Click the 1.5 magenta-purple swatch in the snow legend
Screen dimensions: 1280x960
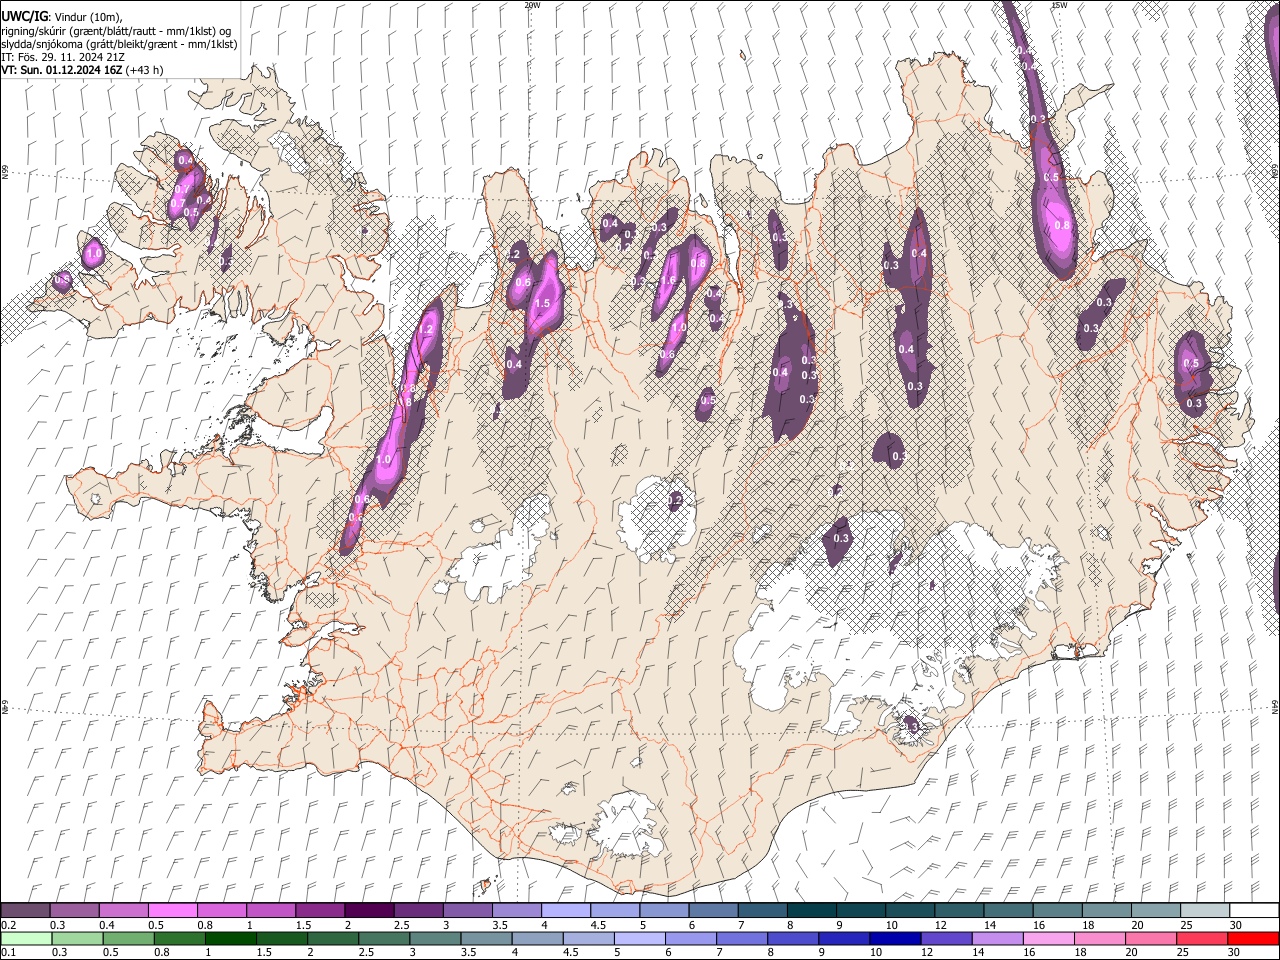(320, 910)
